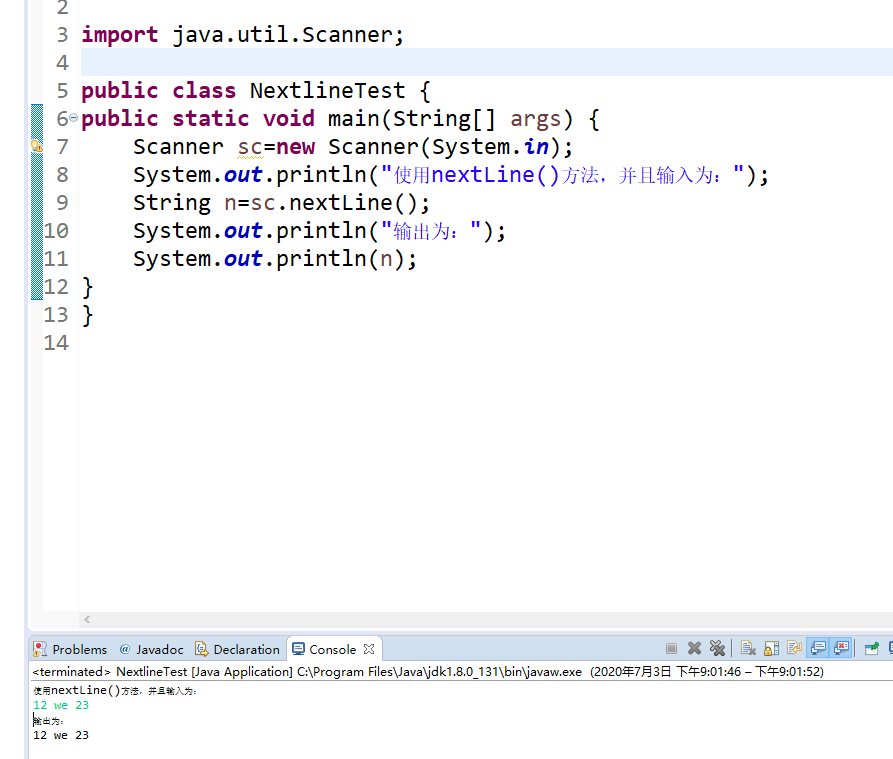893x759 pixels.
Task: Click the word Scanner in the import statement
Action: pos(347,35)
